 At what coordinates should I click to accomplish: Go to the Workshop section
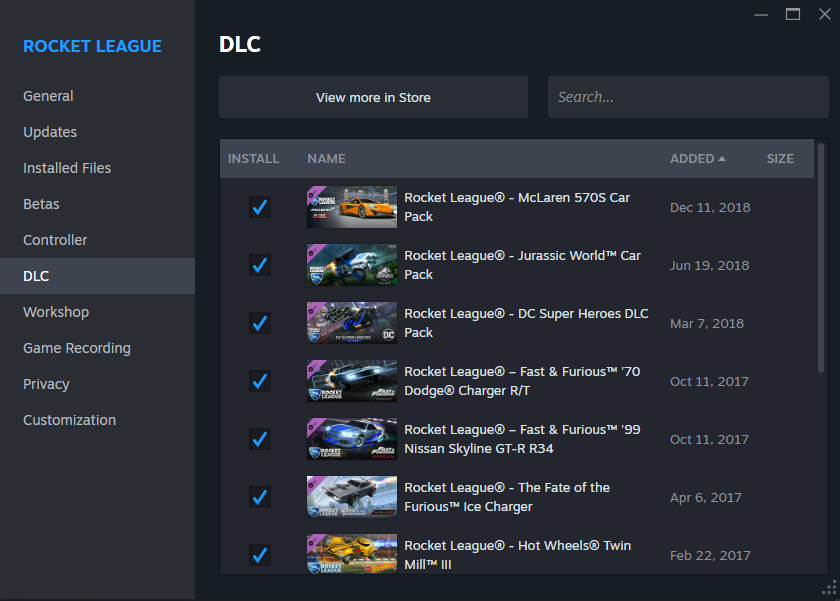click(x=56, y=311)
